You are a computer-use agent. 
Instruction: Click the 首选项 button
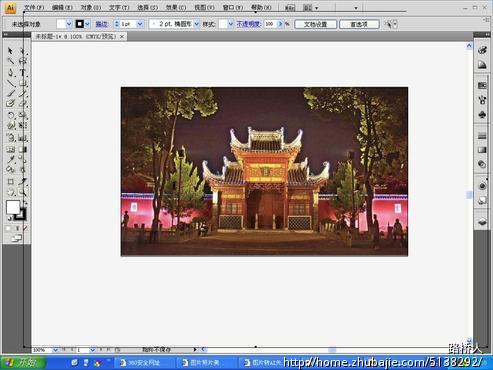359,24
